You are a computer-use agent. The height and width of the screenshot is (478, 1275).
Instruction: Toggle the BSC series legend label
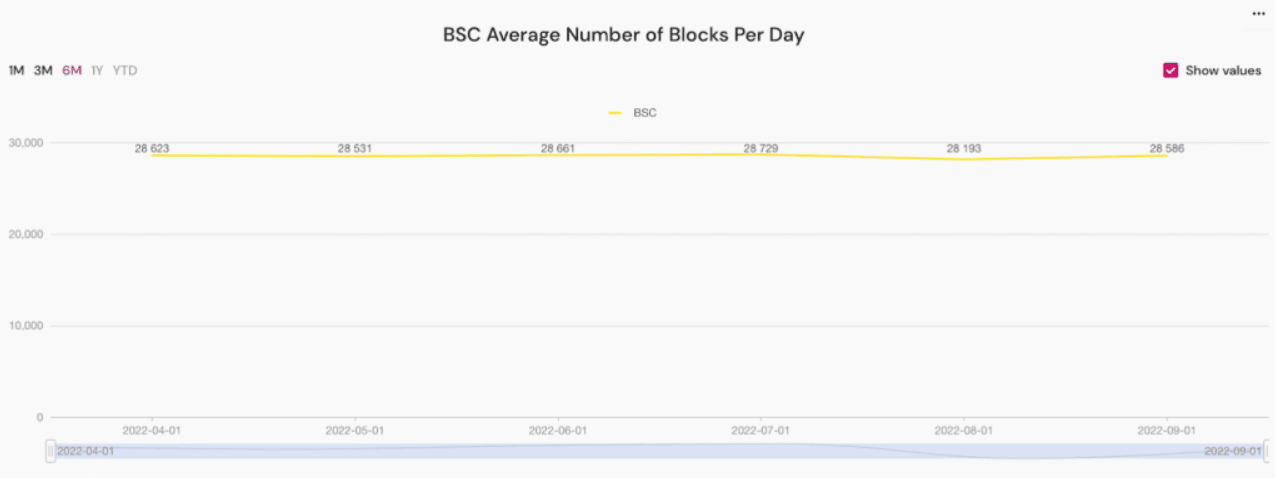tap(645, 113)
